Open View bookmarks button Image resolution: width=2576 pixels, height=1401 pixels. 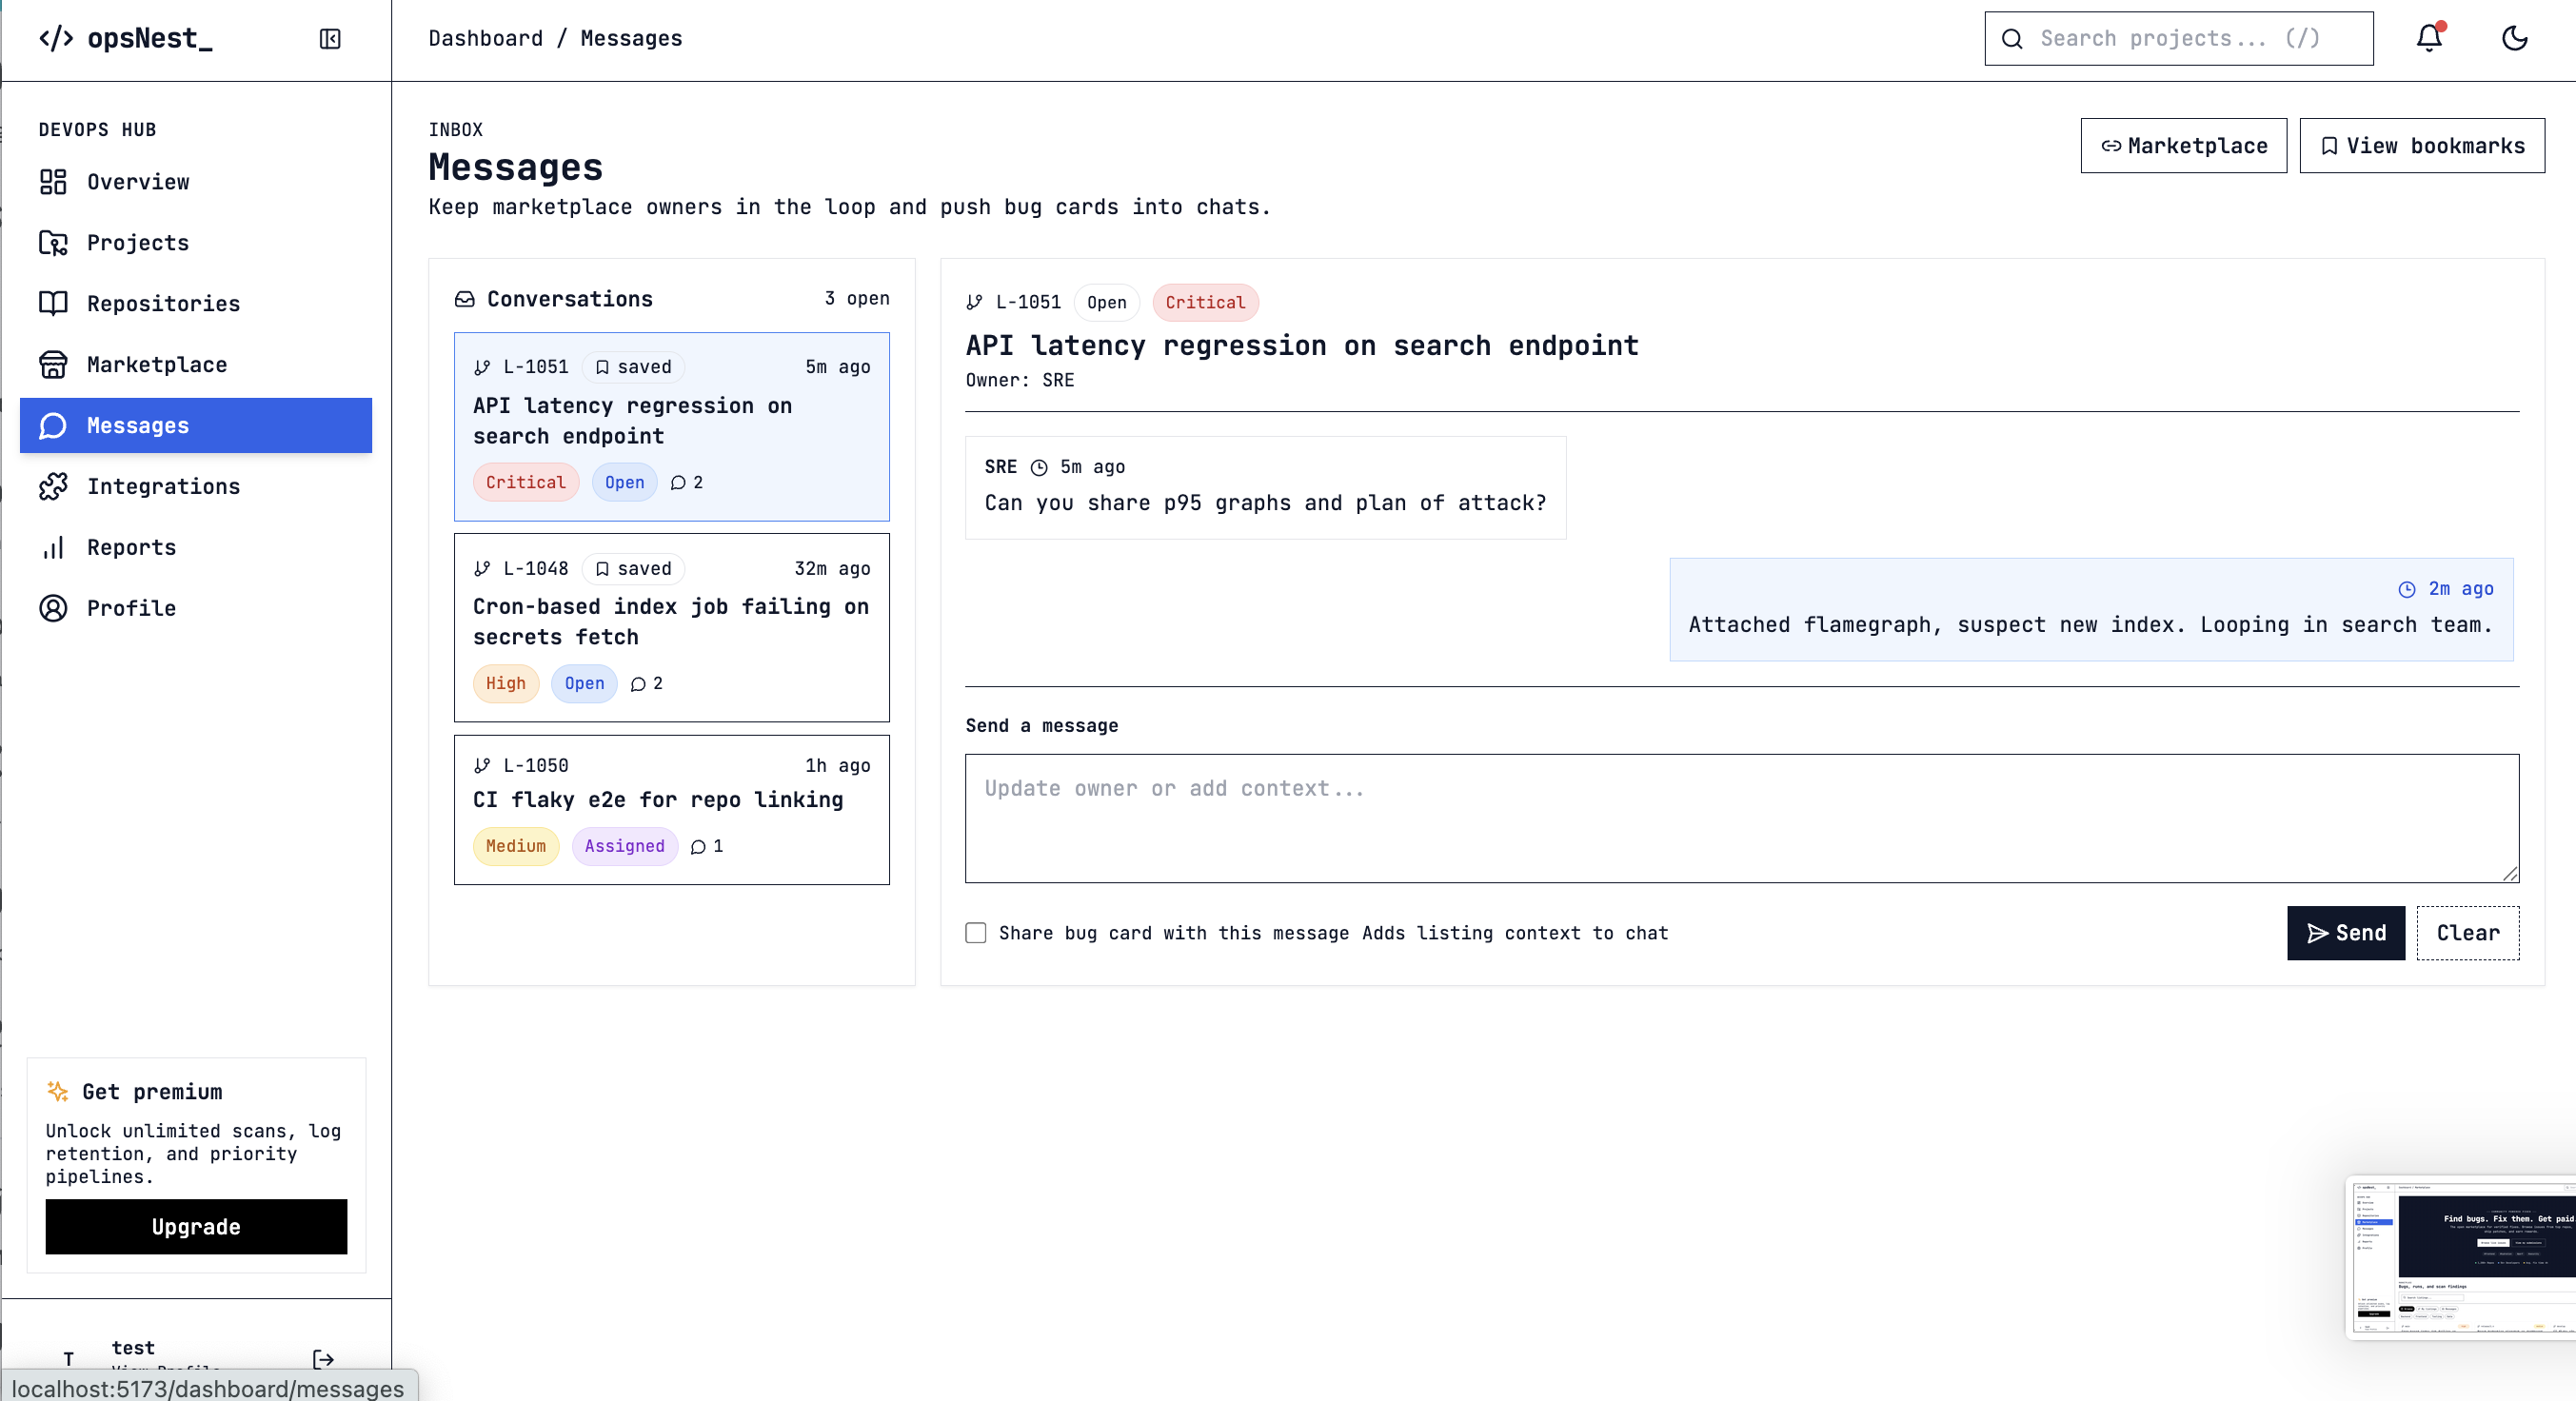(x=2421, y=146)
